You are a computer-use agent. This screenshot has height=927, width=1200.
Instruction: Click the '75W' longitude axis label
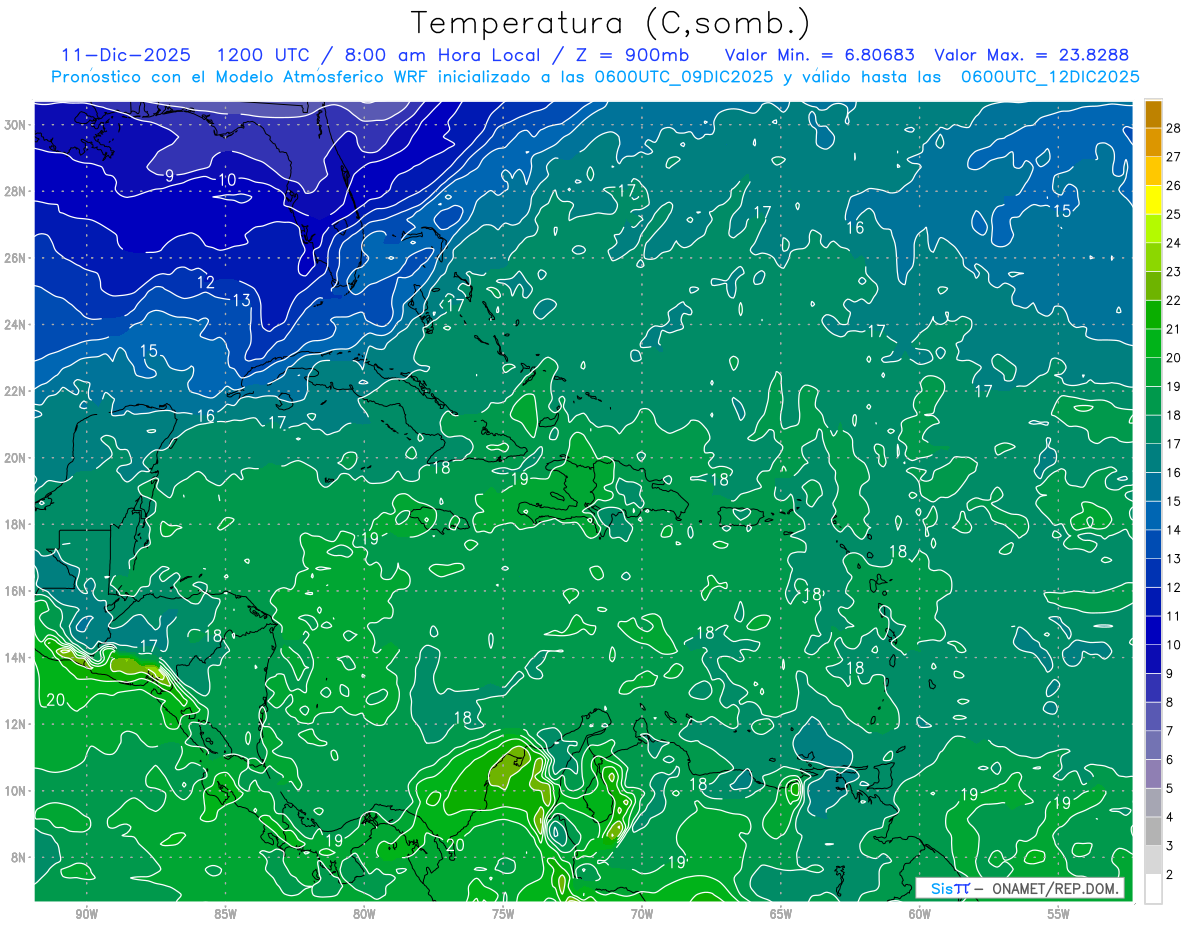503,914
